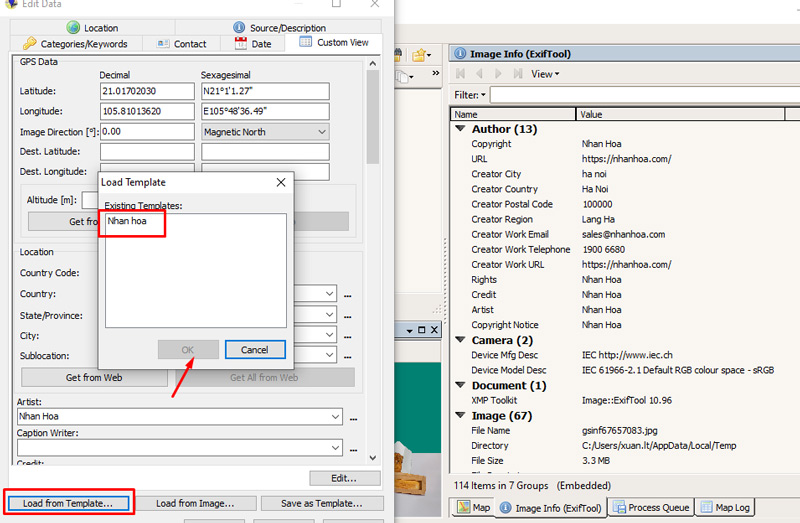The width and height of the screenshot is (800, 523).
Task: Click the Source/Description info icon
Action: point(239,28)
